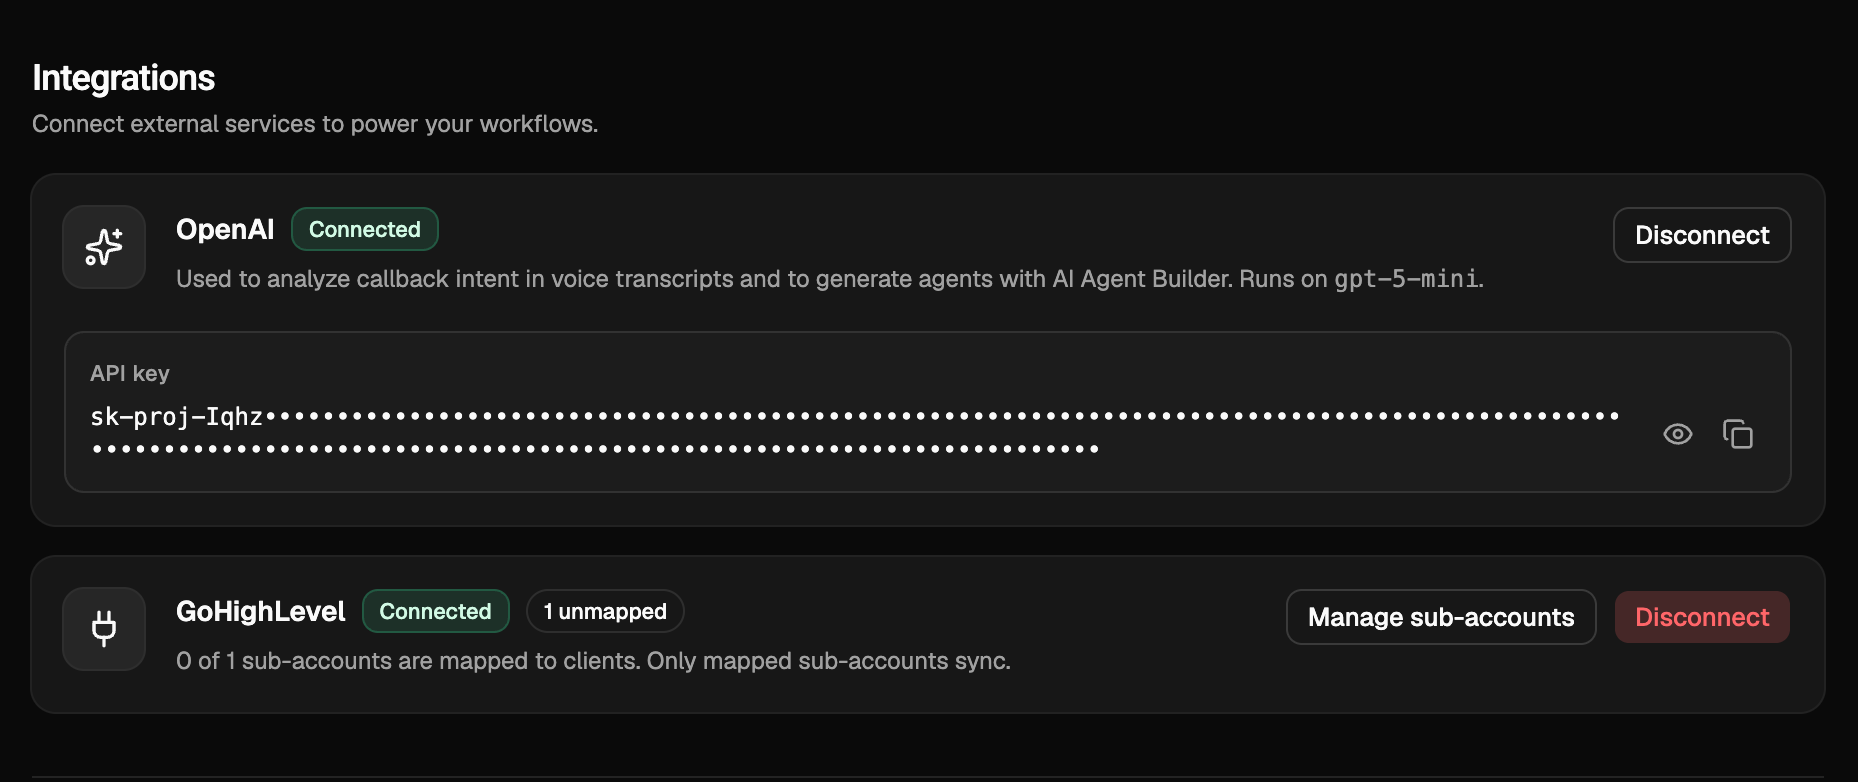Click the red GoHighLevel Disconnect button

(1702, 617)
